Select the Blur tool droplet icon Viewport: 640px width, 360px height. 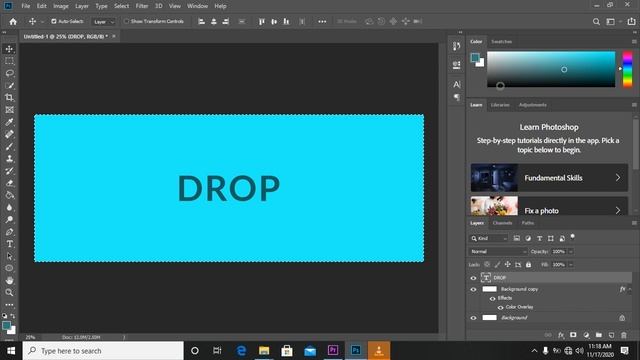[x=9, y=207]
